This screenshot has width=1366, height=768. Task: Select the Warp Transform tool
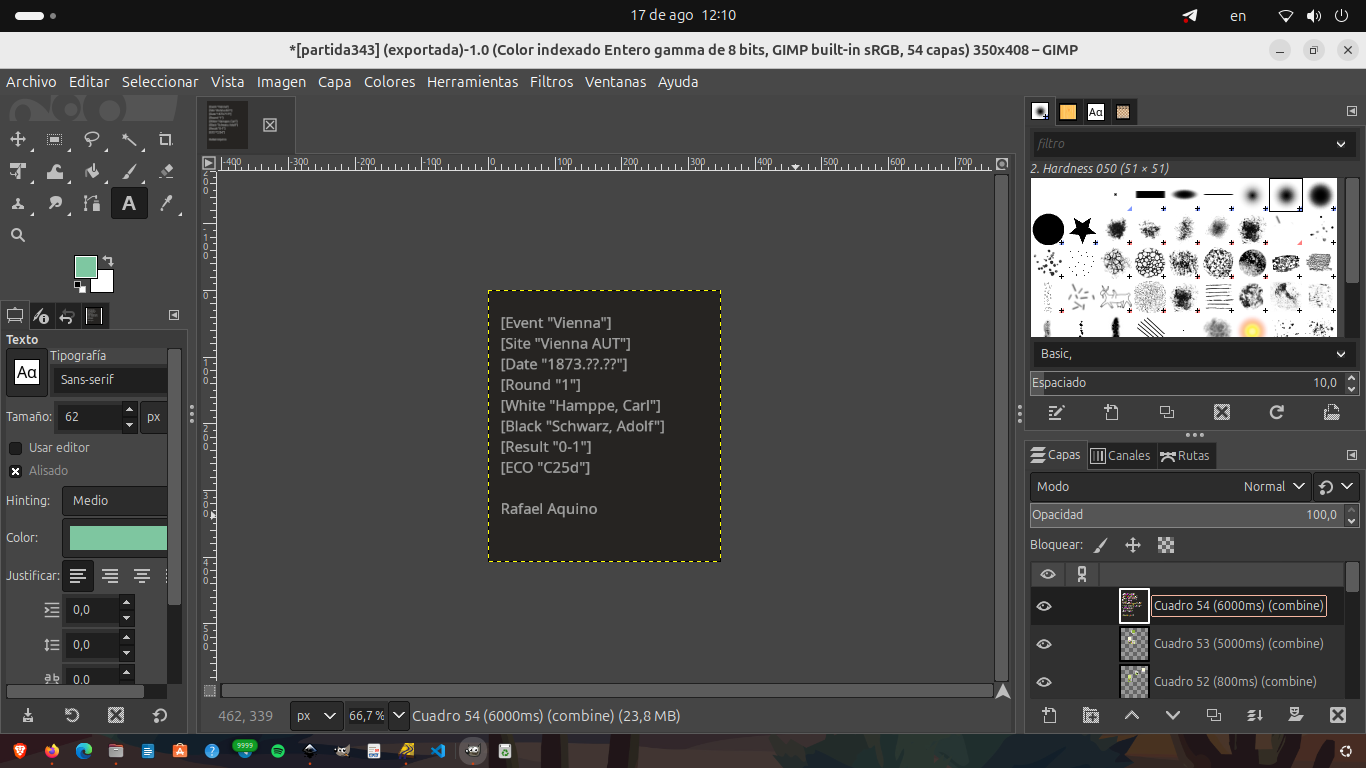click(x=55, y=171)
